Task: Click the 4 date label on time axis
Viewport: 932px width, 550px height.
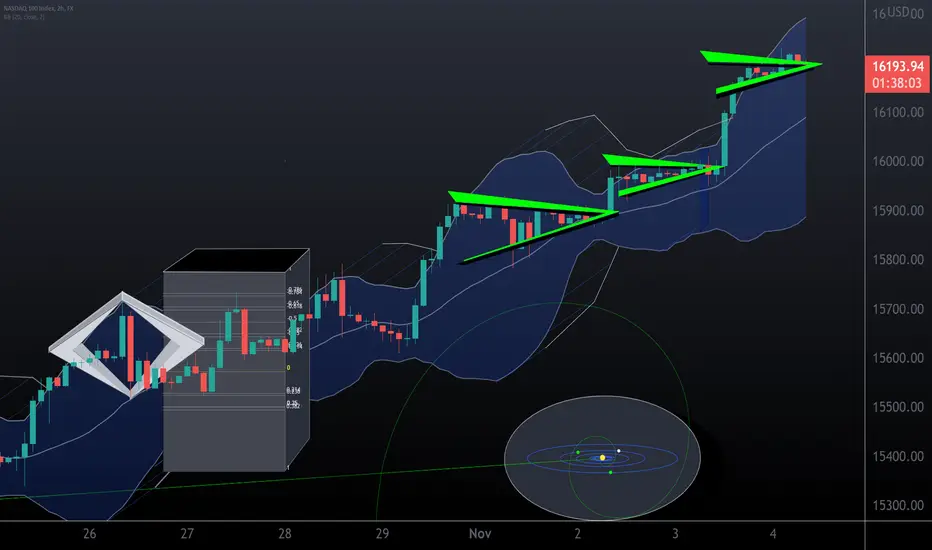Action: (773, 533)
